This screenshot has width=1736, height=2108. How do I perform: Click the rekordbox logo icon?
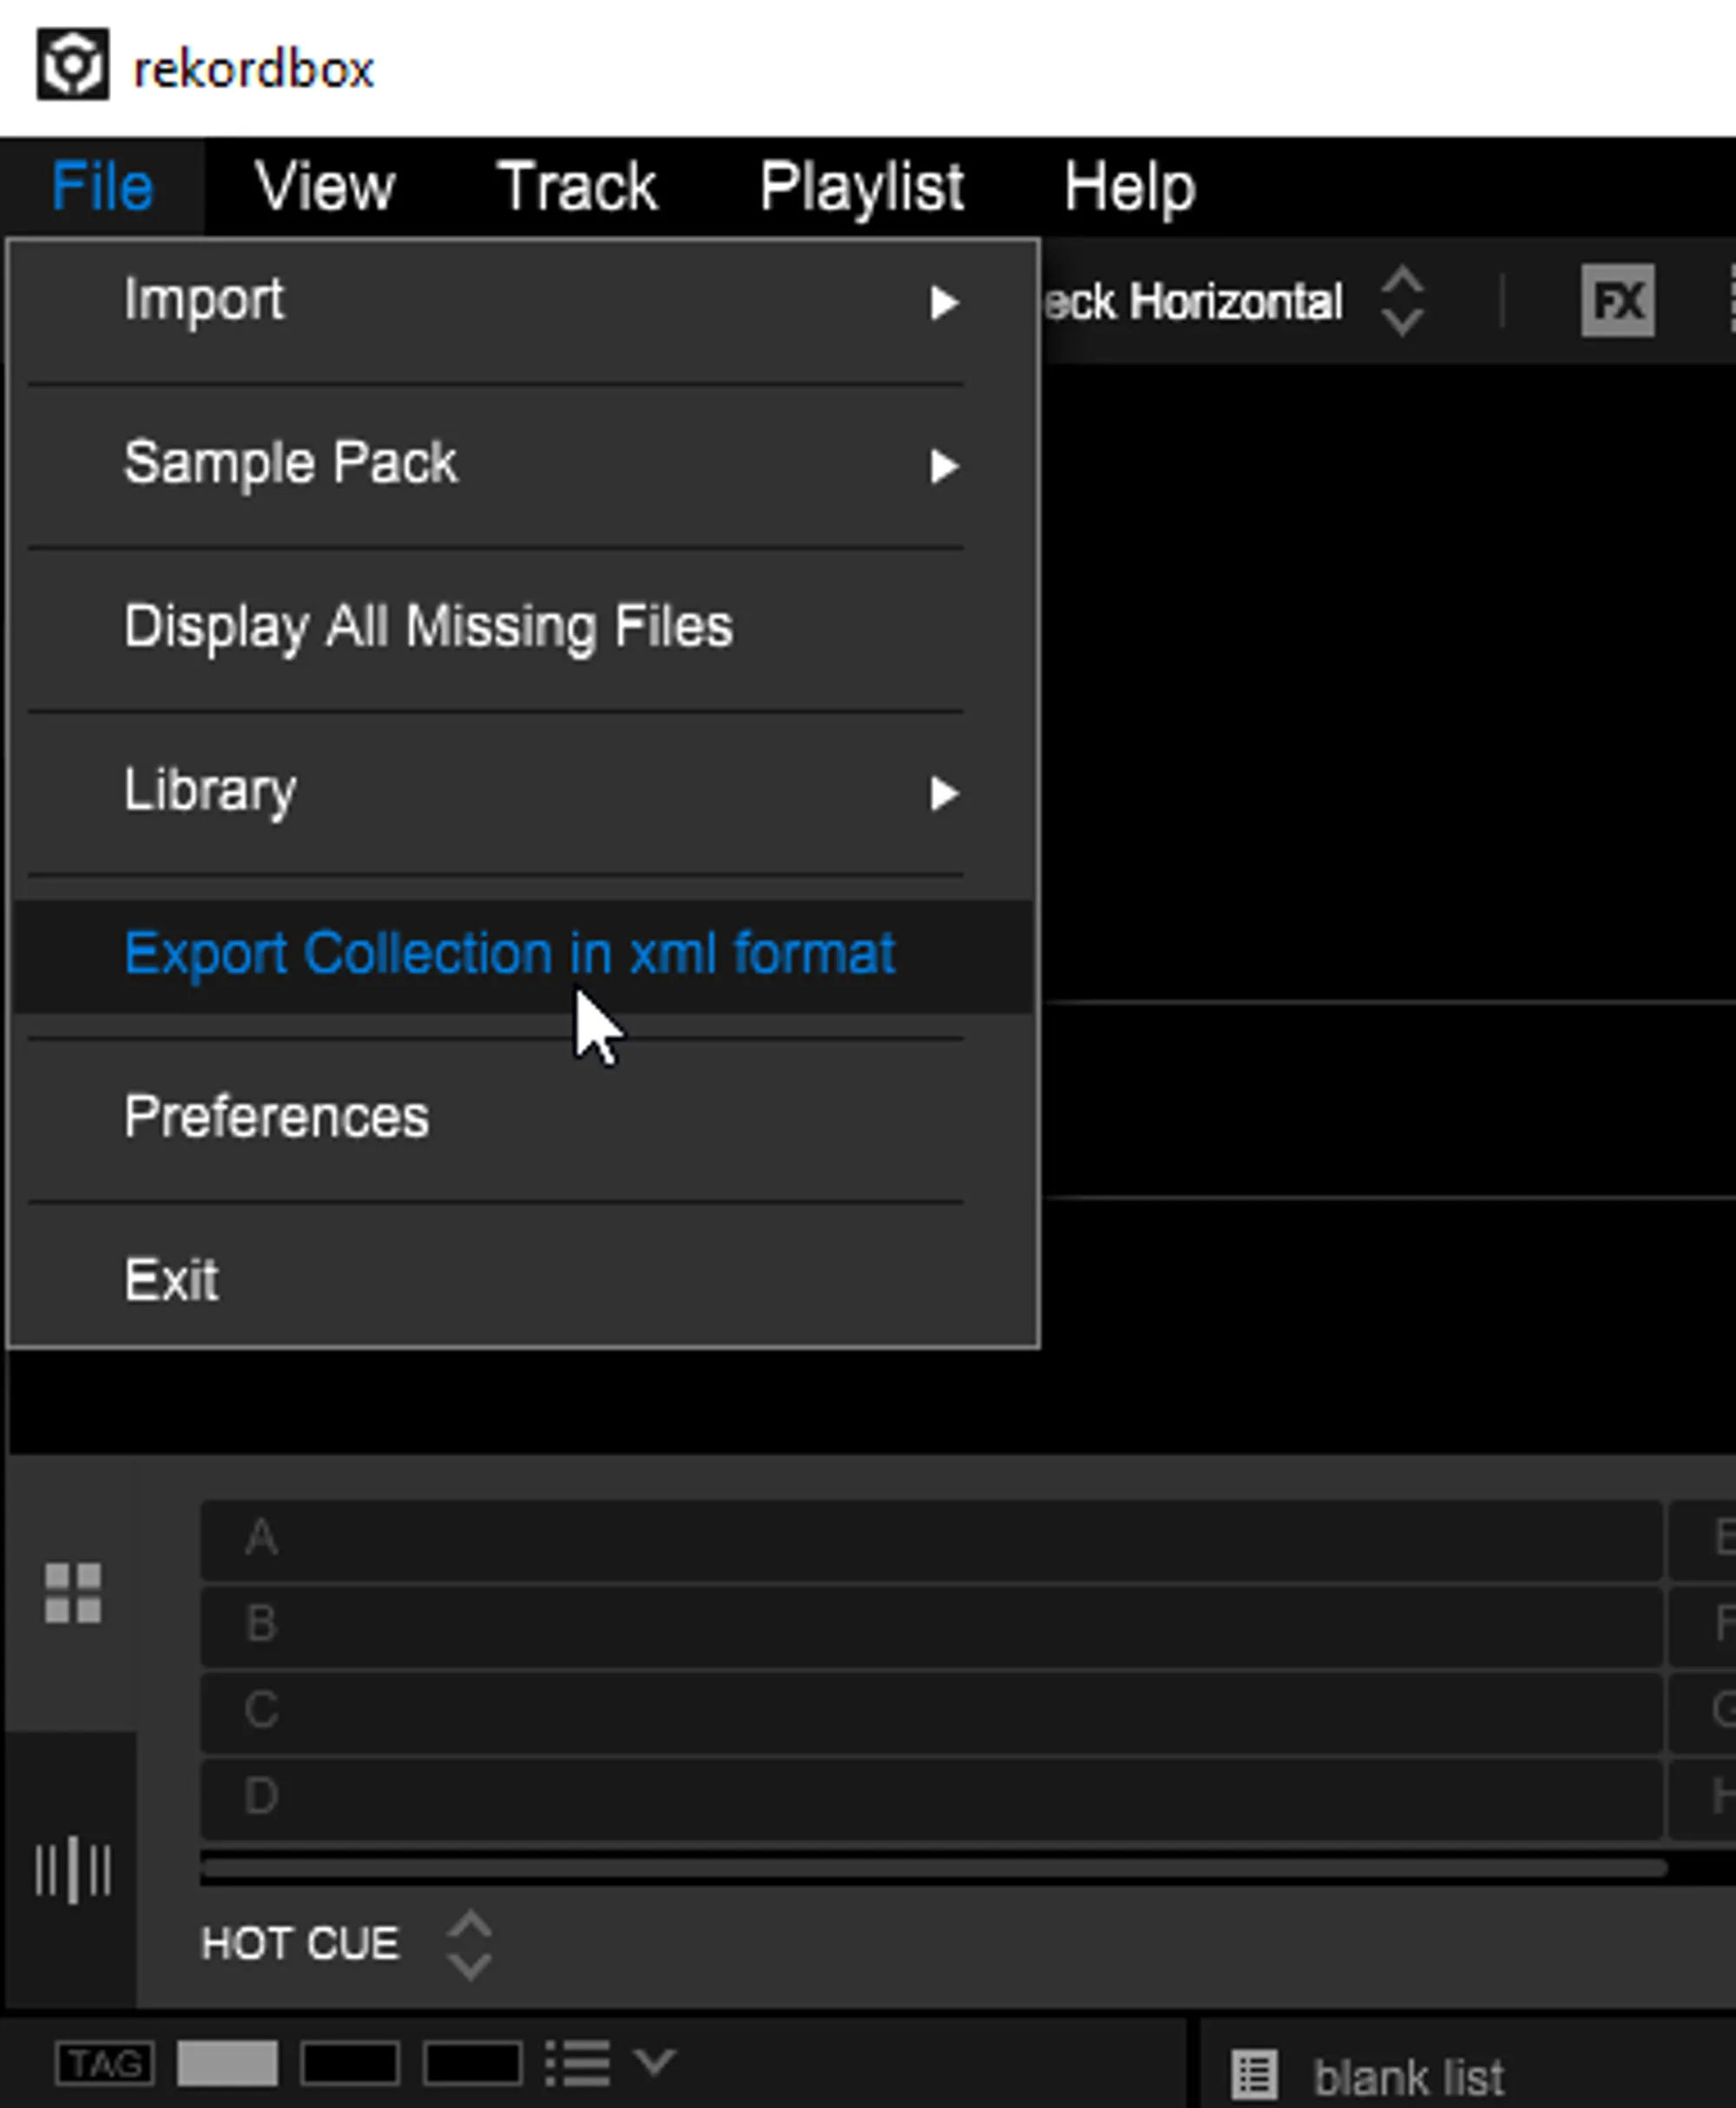point(72,66)
